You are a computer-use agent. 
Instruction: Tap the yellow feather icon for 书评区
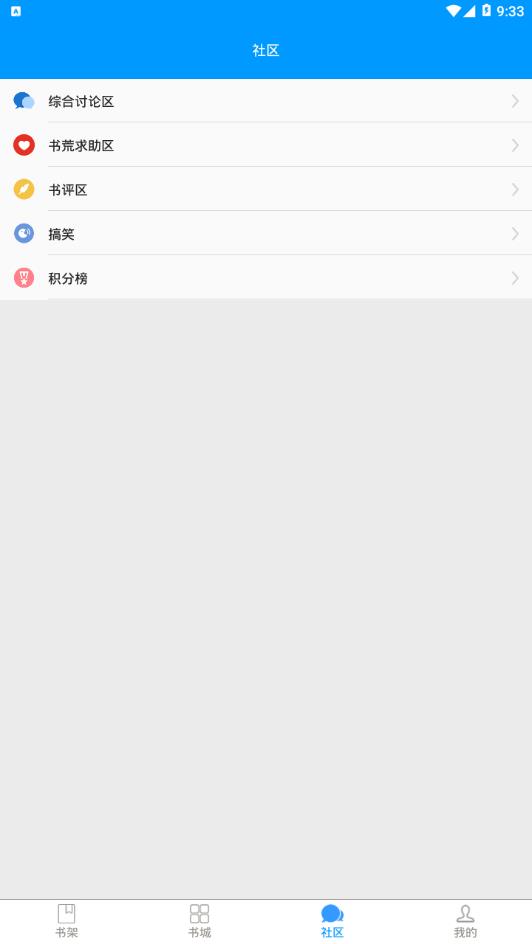(24, 189)
